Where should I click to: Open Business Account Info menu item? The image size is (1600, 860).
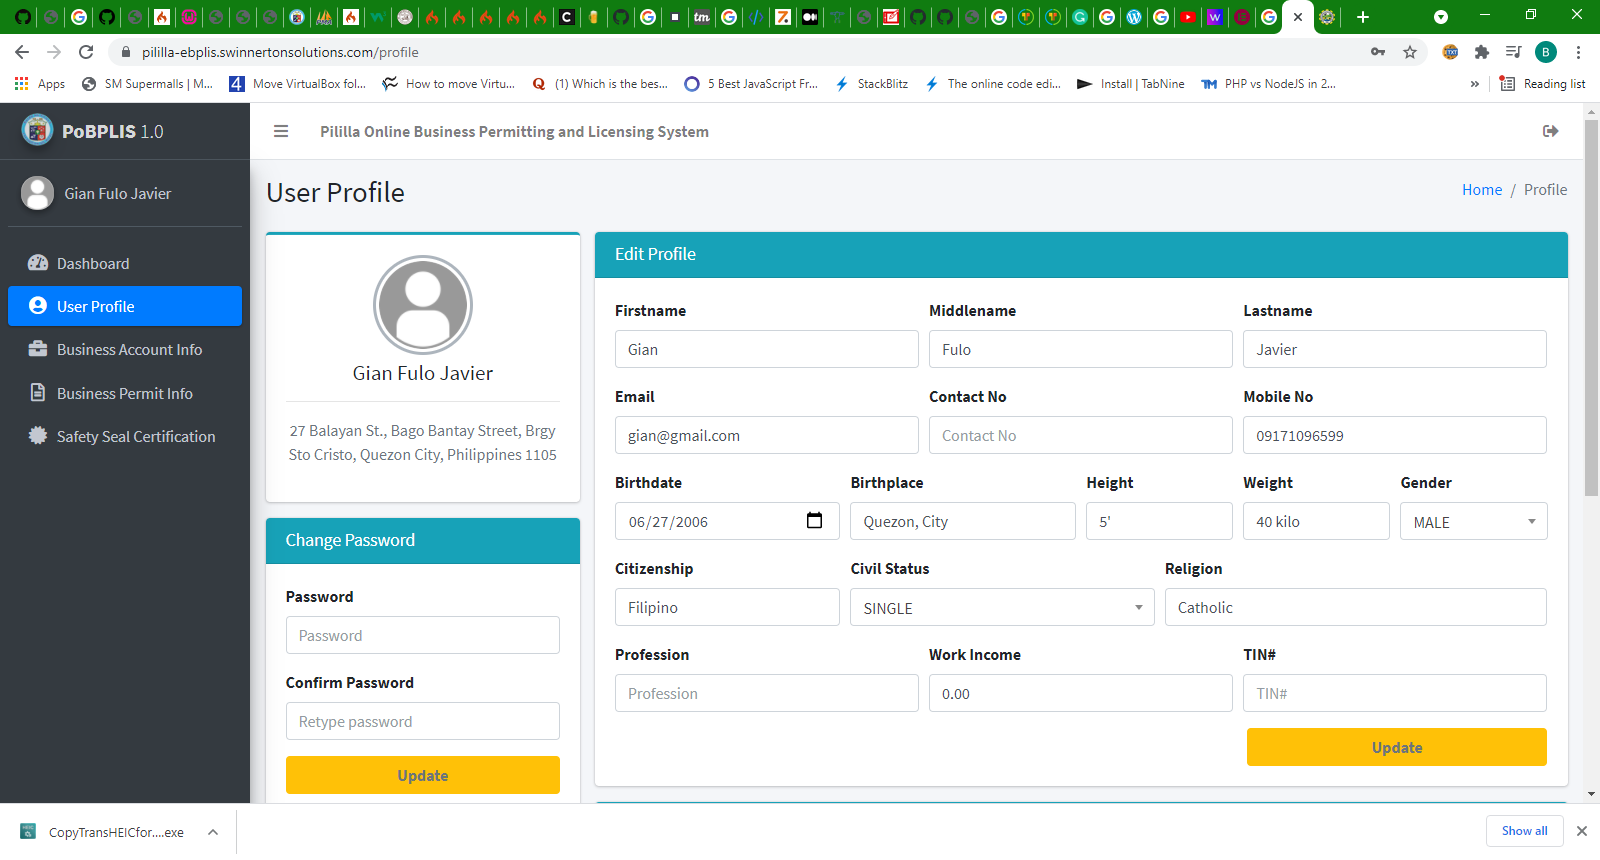pos(129,350)
